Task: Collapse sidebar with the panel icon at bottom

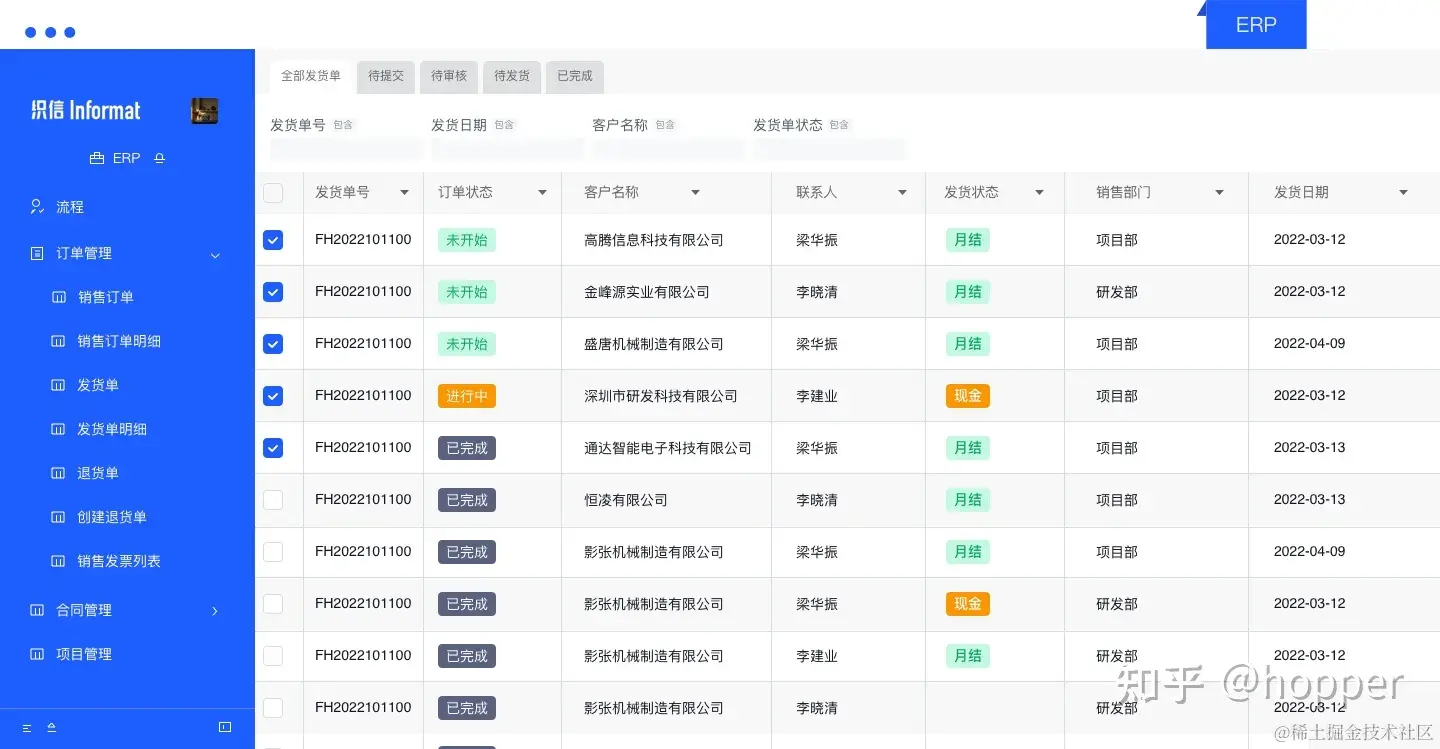Action: click(225, 727)
